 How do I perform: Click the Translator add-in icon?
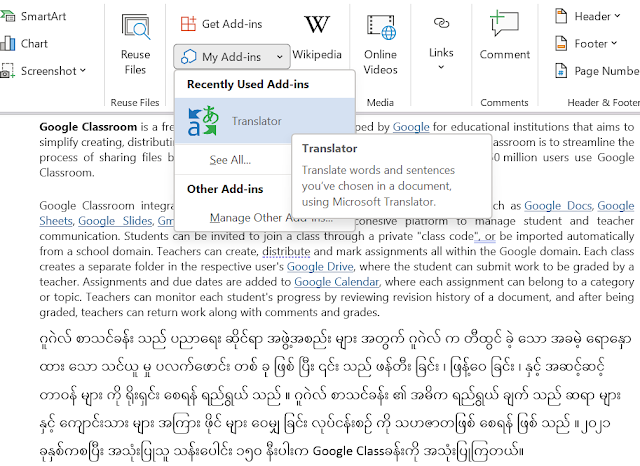pyautogui.click(x=203, y=121)
